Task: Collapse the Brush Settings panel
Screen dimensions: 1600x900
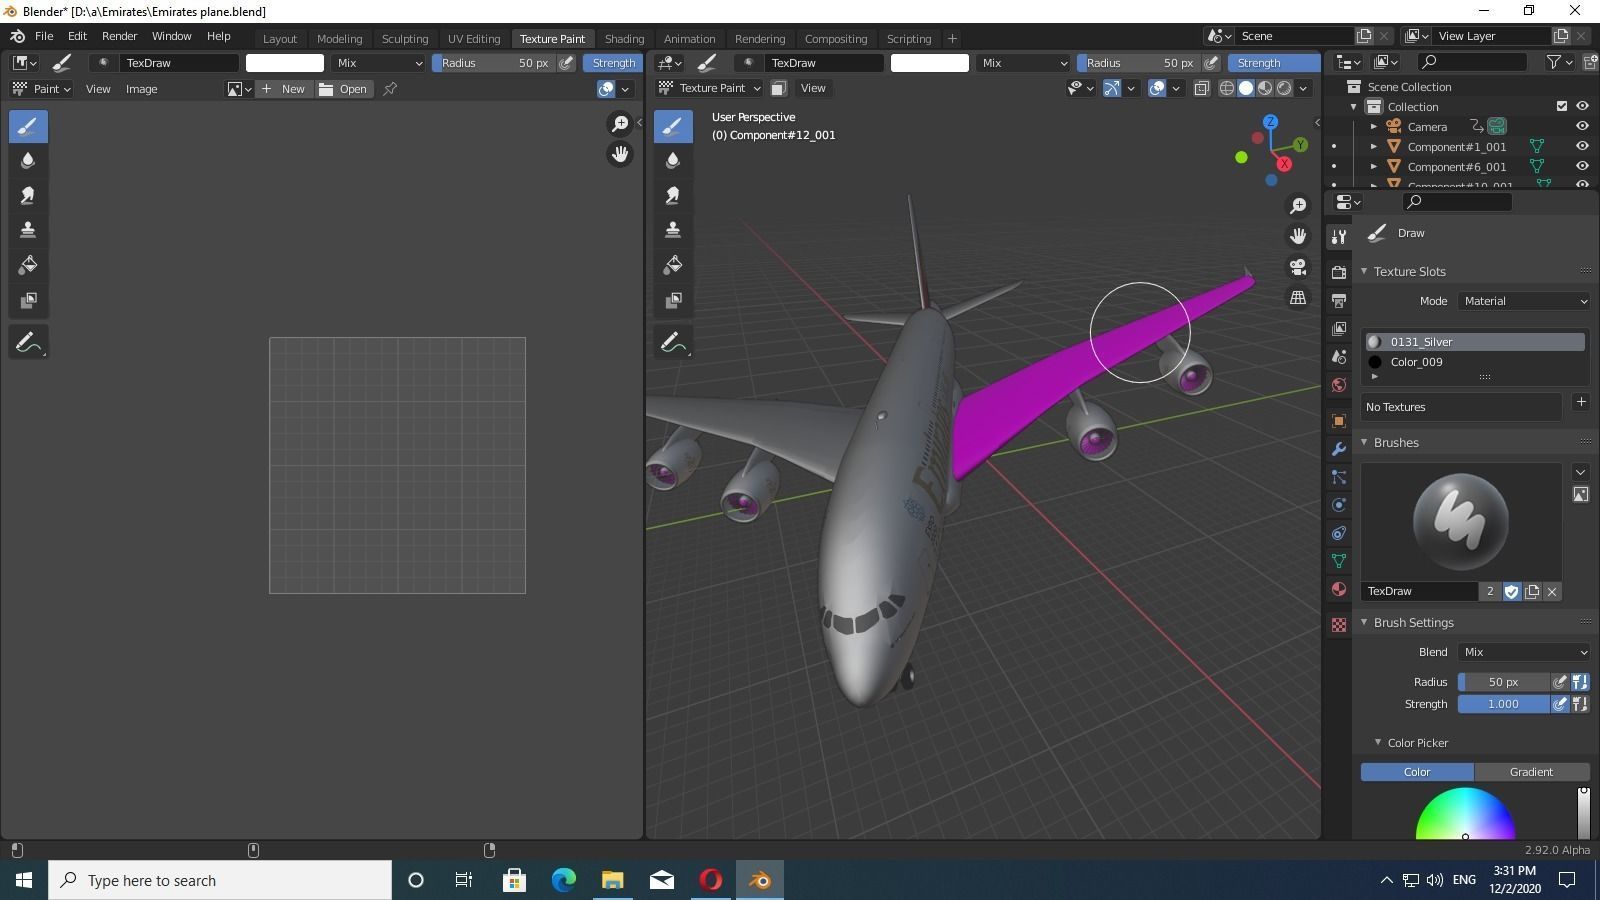Action: (1364, 623)
